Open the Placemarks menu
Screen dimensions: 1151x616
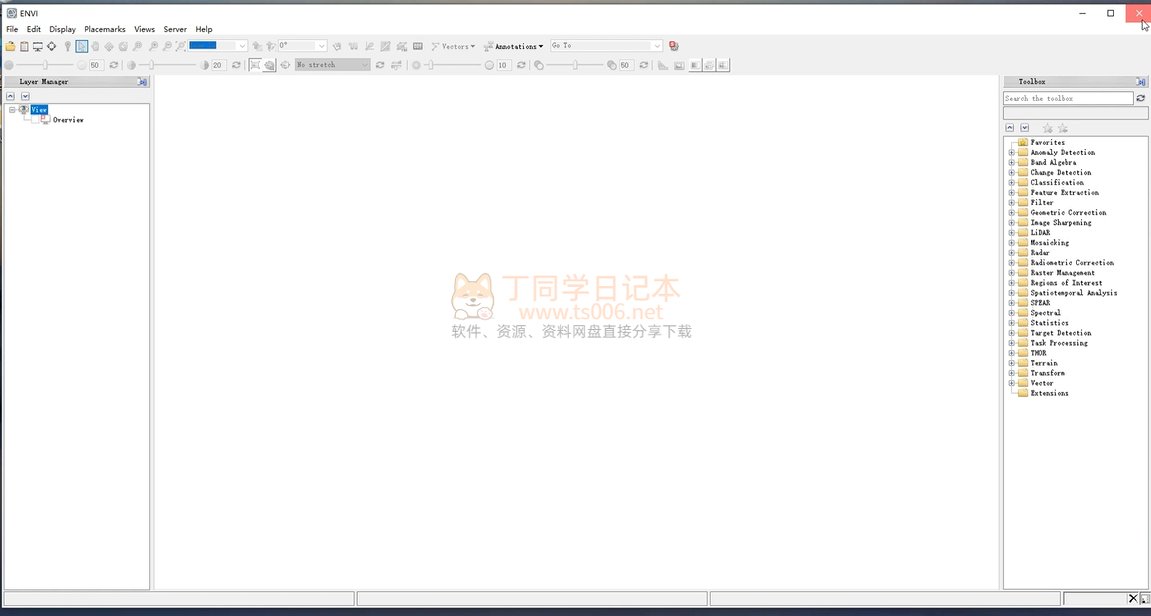105,29
